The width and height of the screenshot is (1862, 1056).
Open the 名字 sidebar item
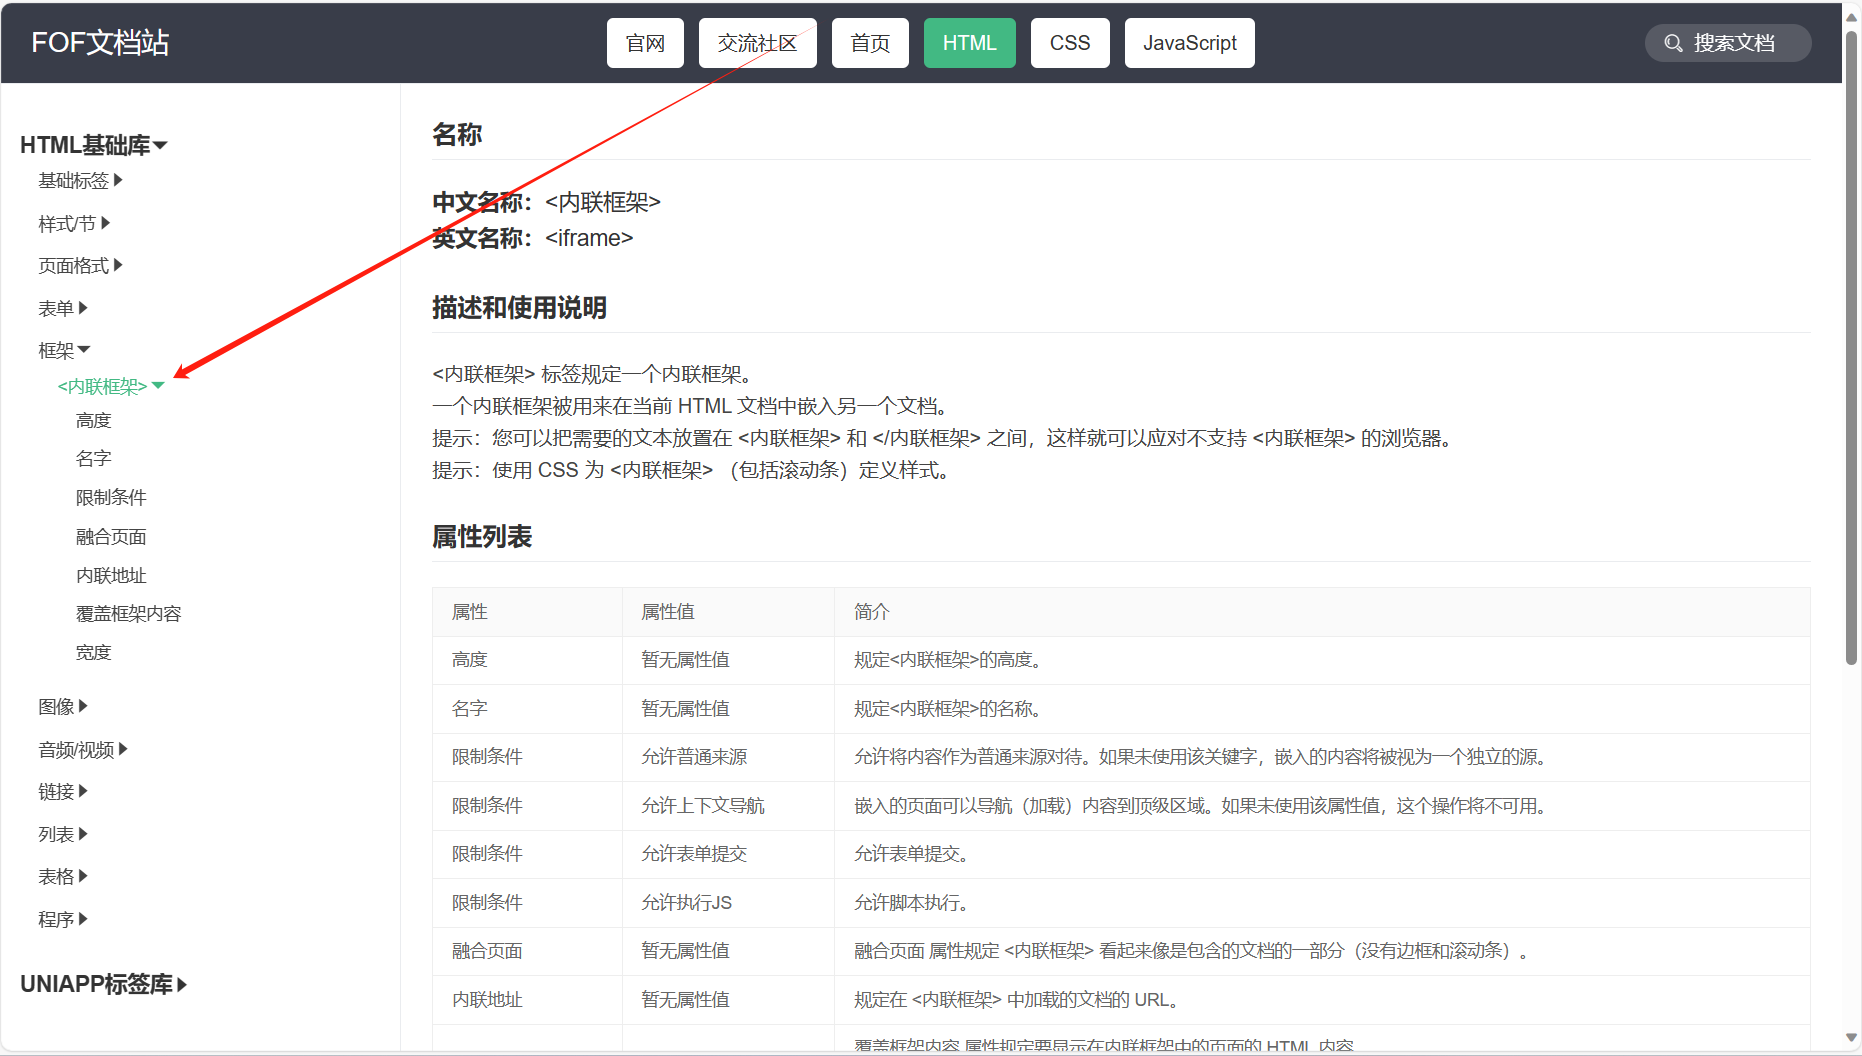(x=94, y=458)
